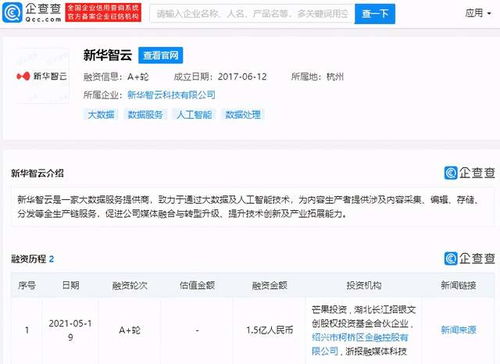Click the 2021-05-19 date cell

(x=70, y=330)
